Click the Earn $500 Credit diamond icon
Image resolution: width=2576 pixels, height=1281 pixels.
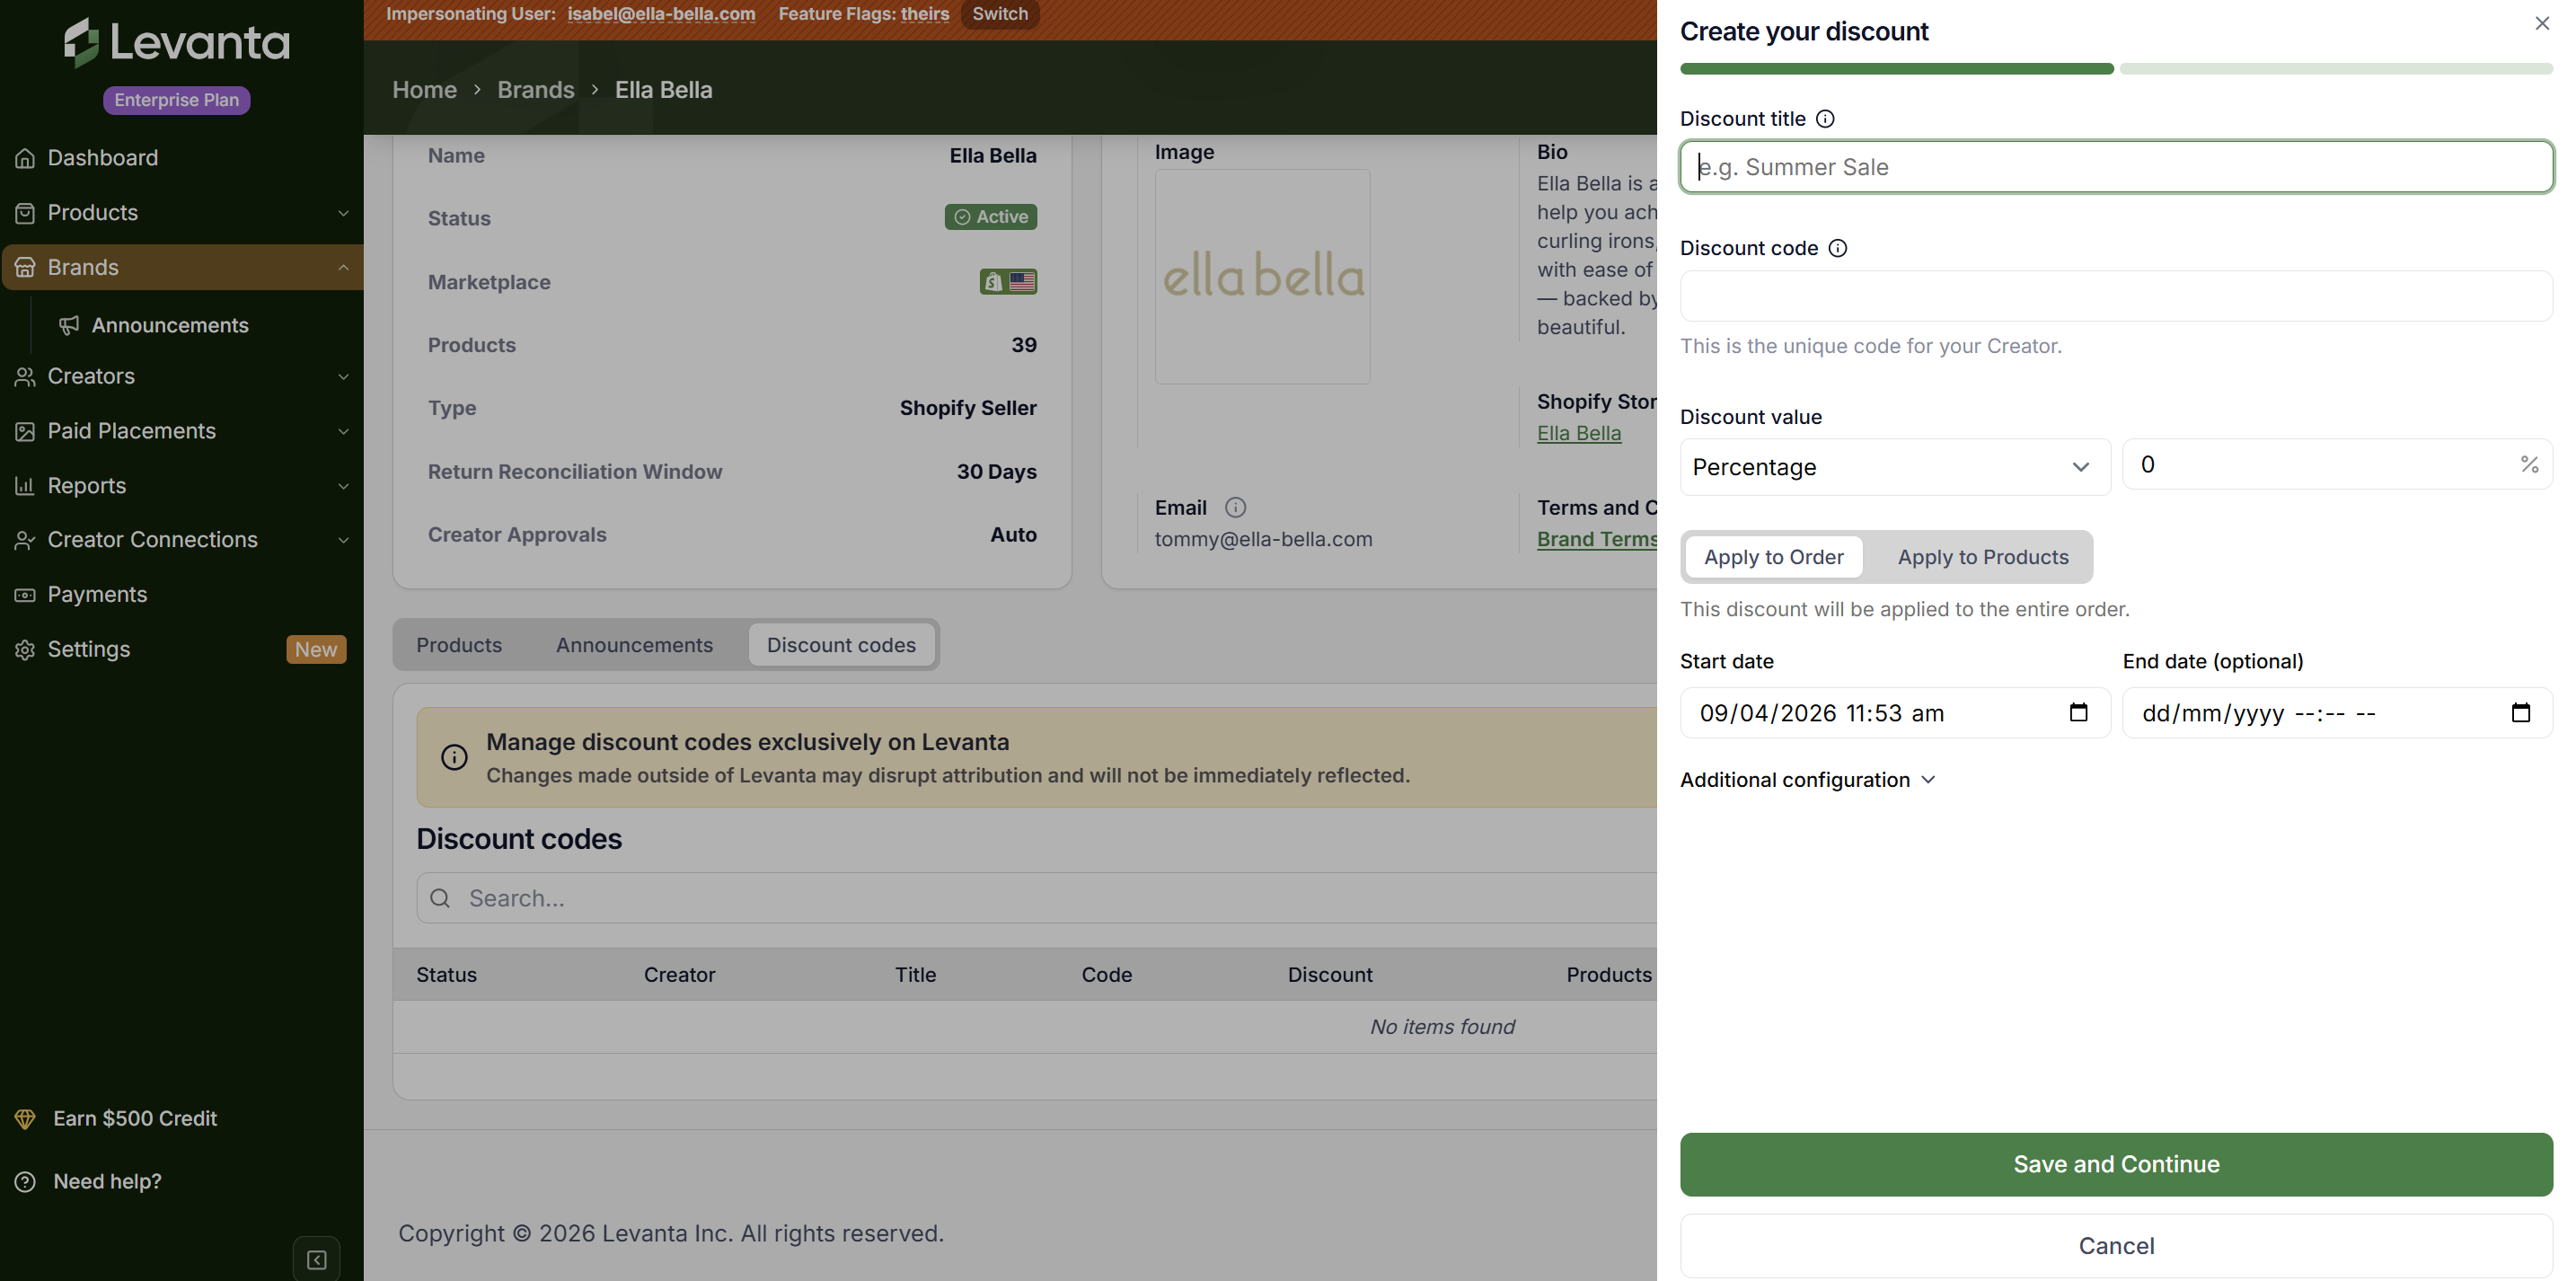(x=25, y=1118)
